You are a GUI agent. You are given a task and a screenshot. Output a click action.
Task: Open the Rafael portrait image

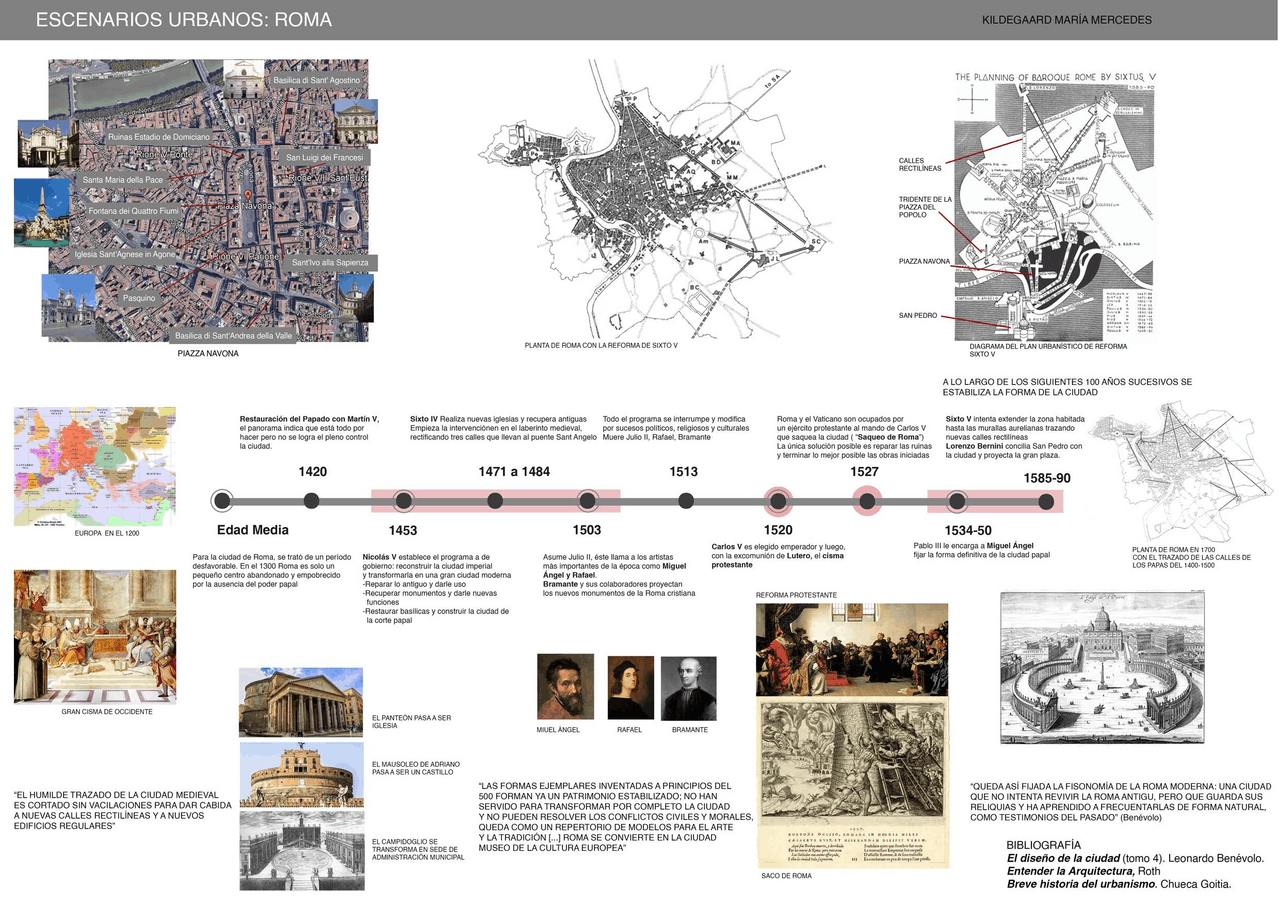pos(630,687)
